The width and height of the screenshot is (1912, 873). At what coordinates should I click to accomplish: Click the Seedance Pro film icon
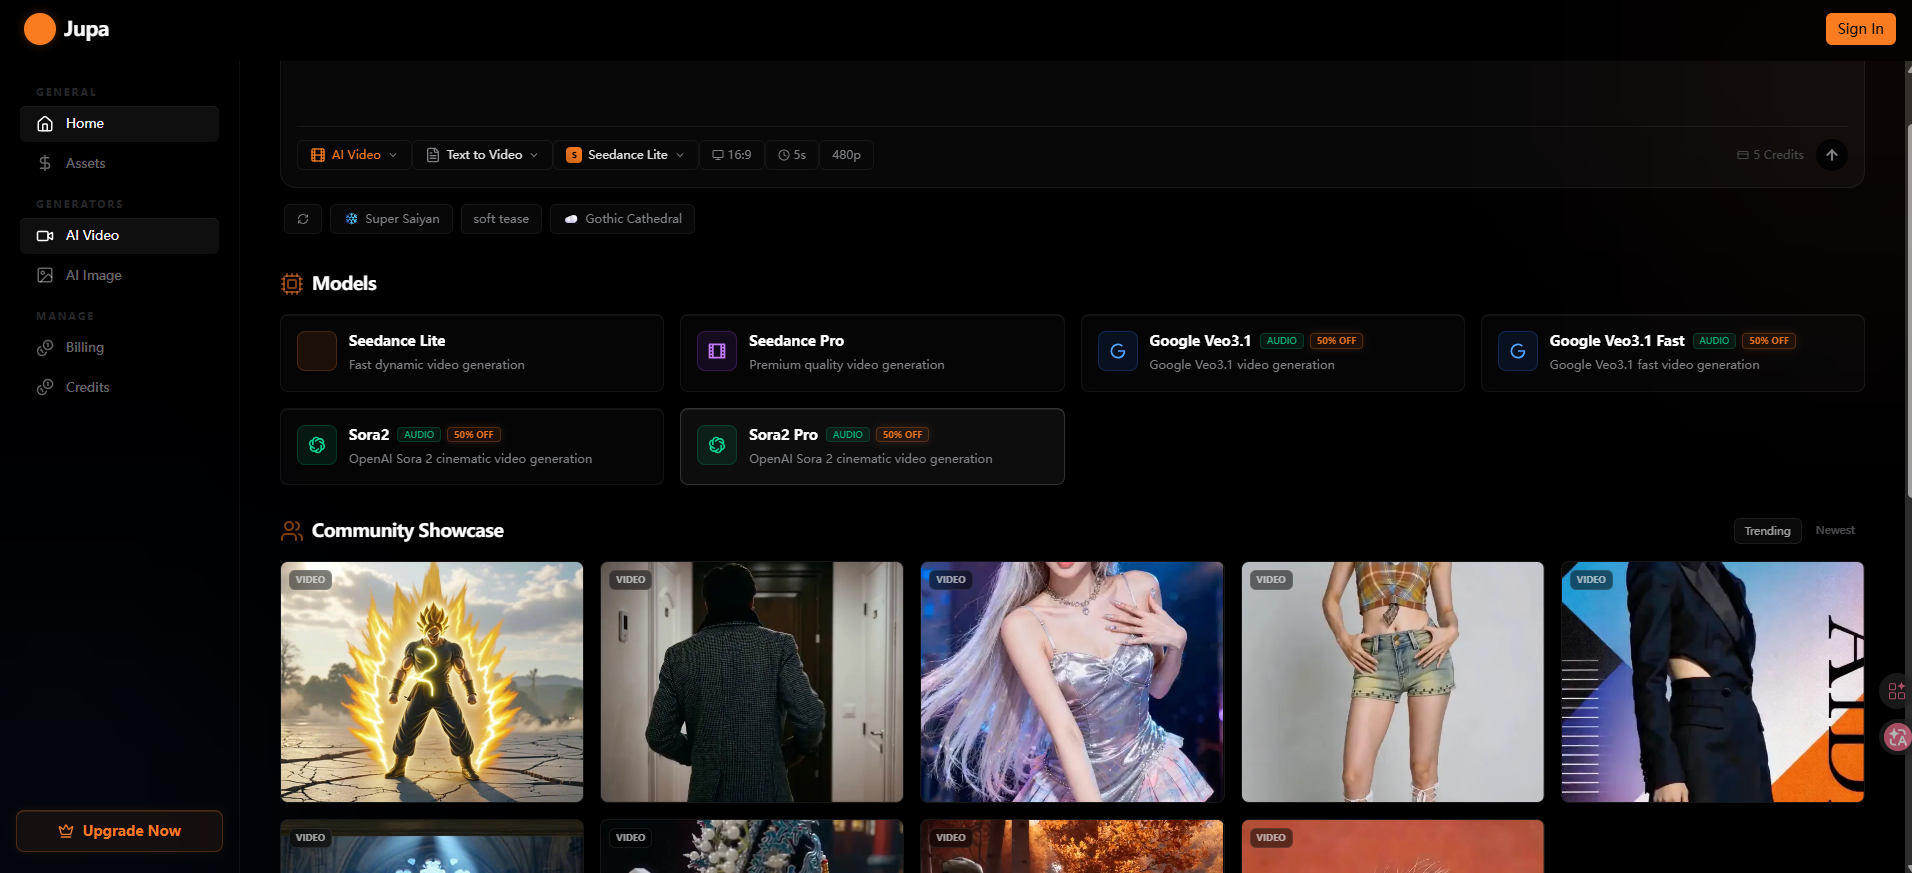[x=717, y=351]
